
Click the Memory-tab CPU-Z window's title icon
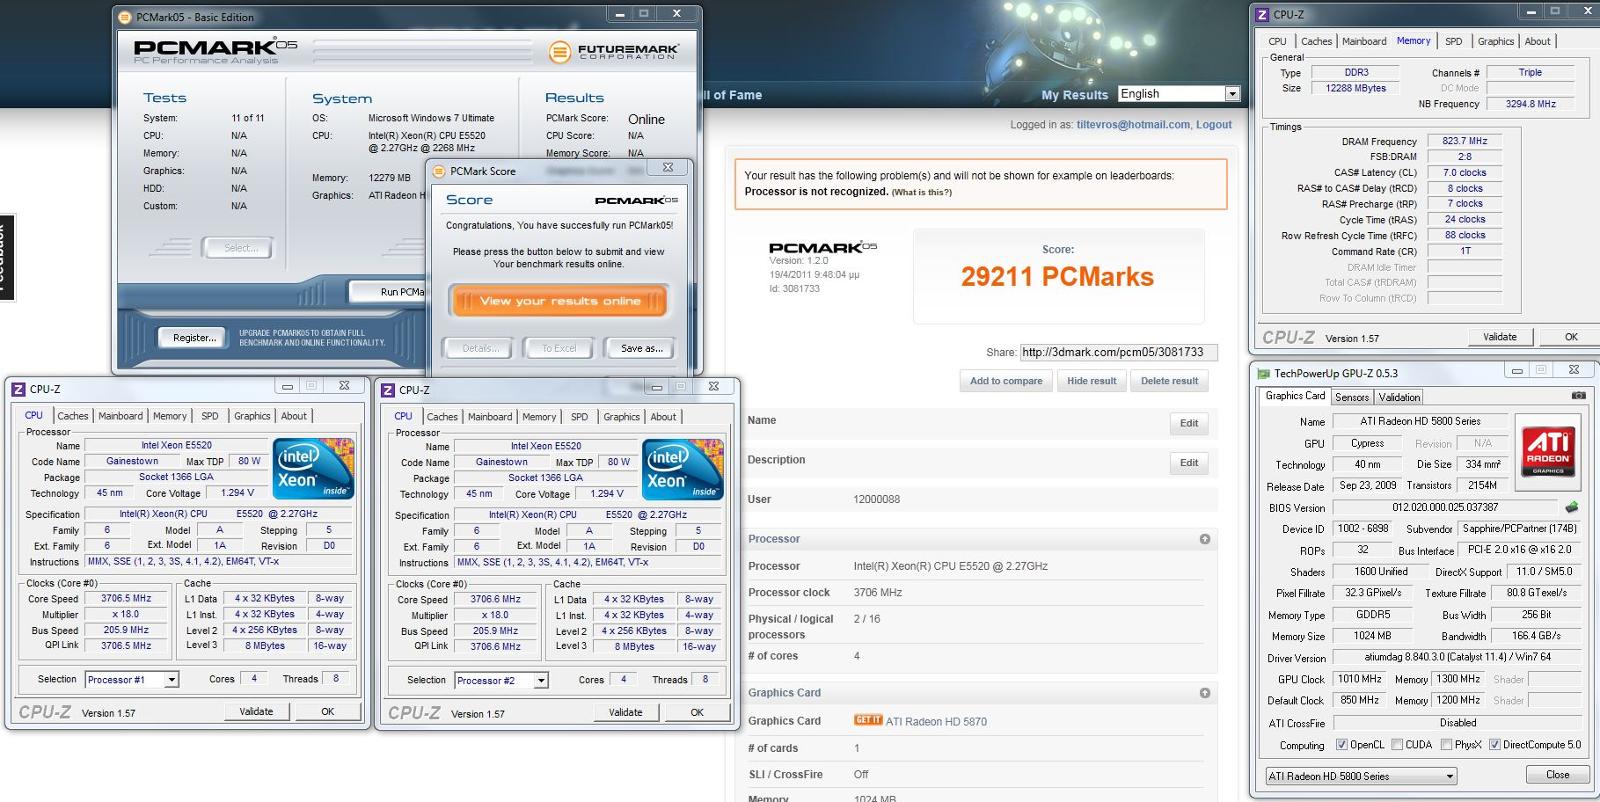tap(1262, 14)
